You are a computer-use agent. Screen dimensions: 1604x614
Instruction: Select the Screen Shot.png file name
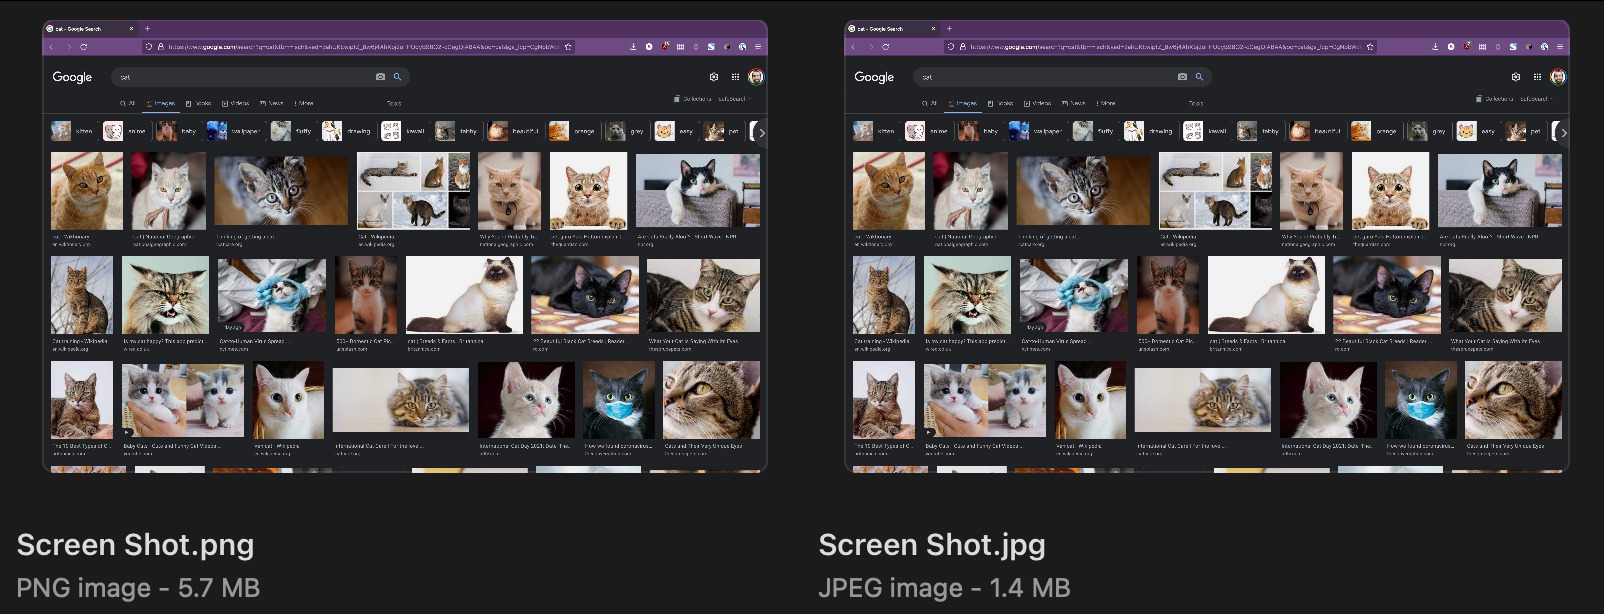pyautogui.click(x=135, y=545)
